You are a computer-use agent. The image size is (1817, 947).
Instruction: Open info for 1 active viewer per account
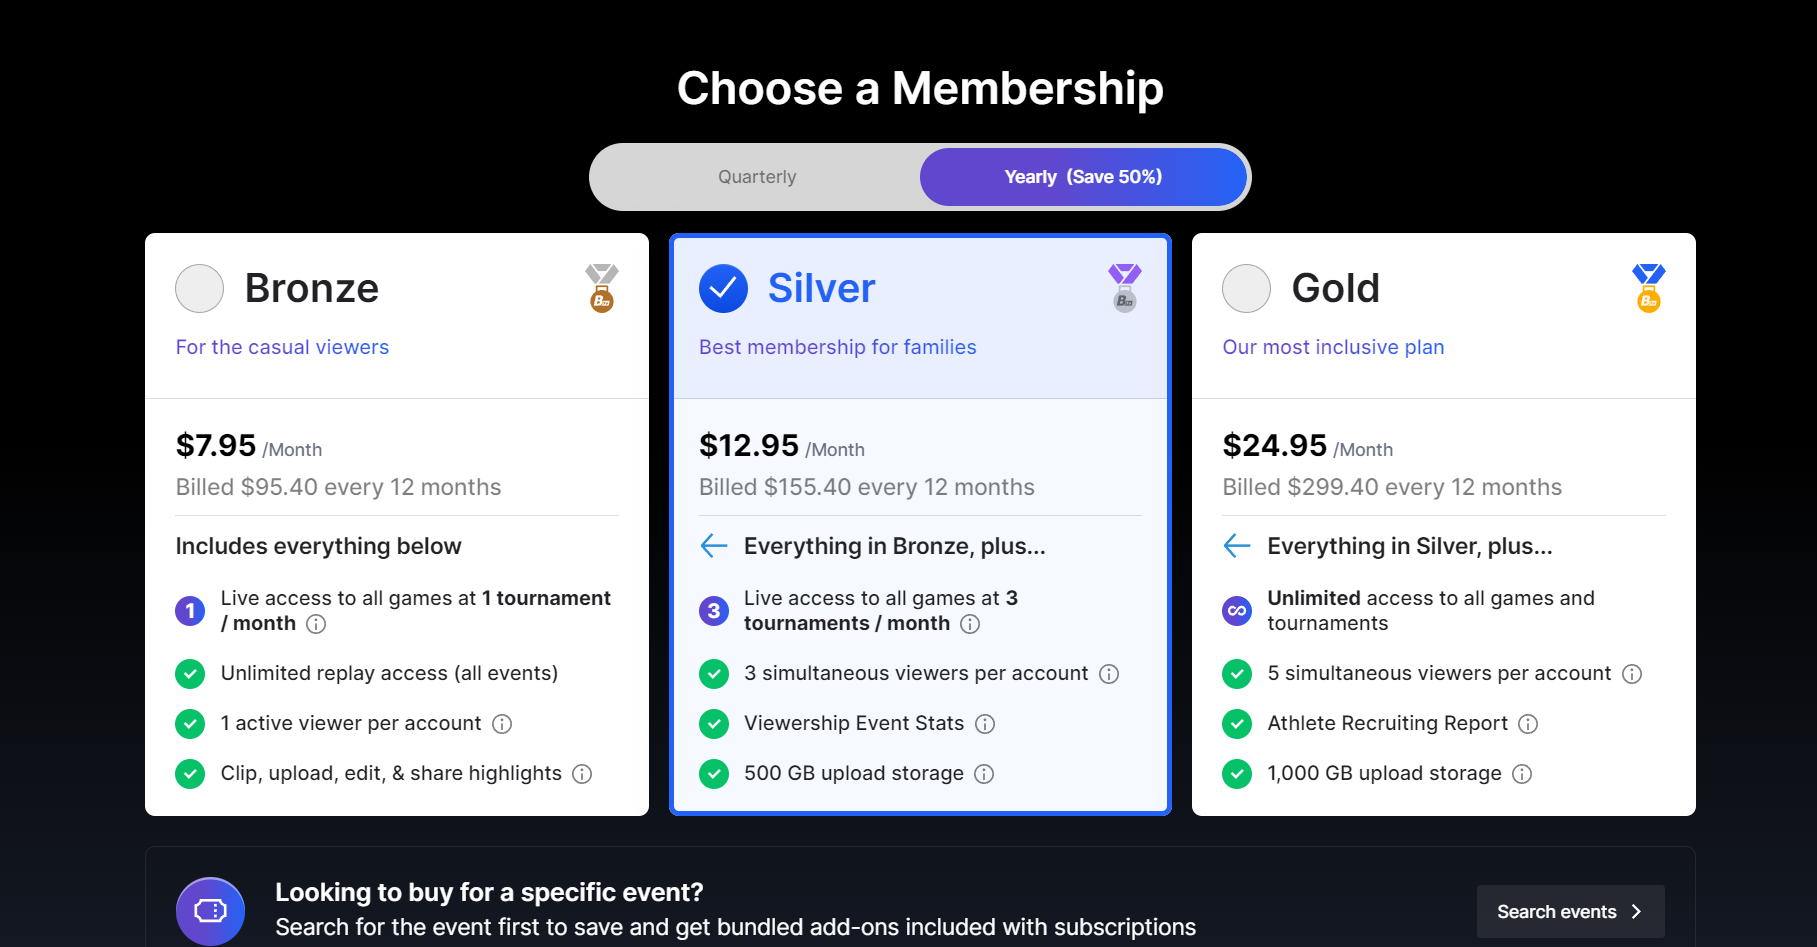[502, 724]
